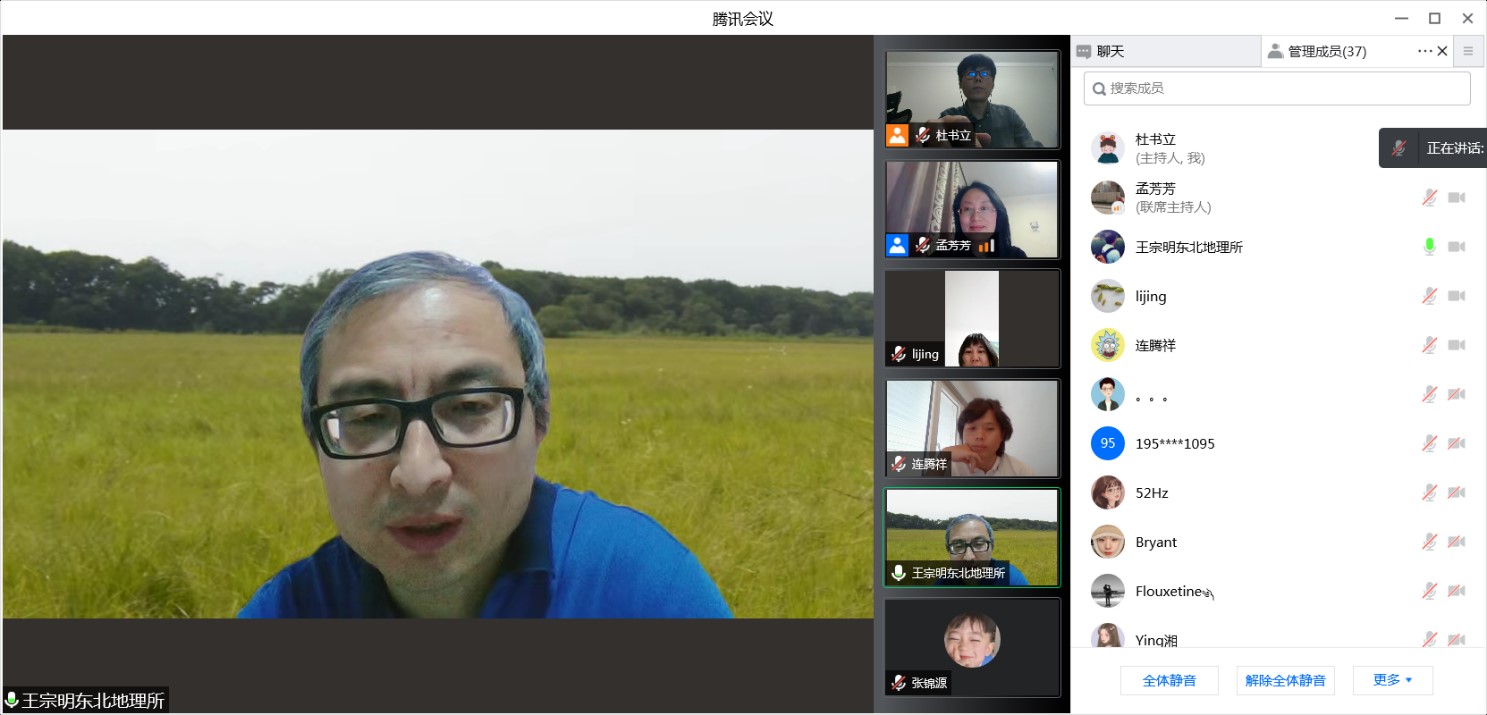This screenshot has width=1487, height=715.
Task: Click the muted microphone icon for 孟芳芳
Action: click(x=1430, y=198)
